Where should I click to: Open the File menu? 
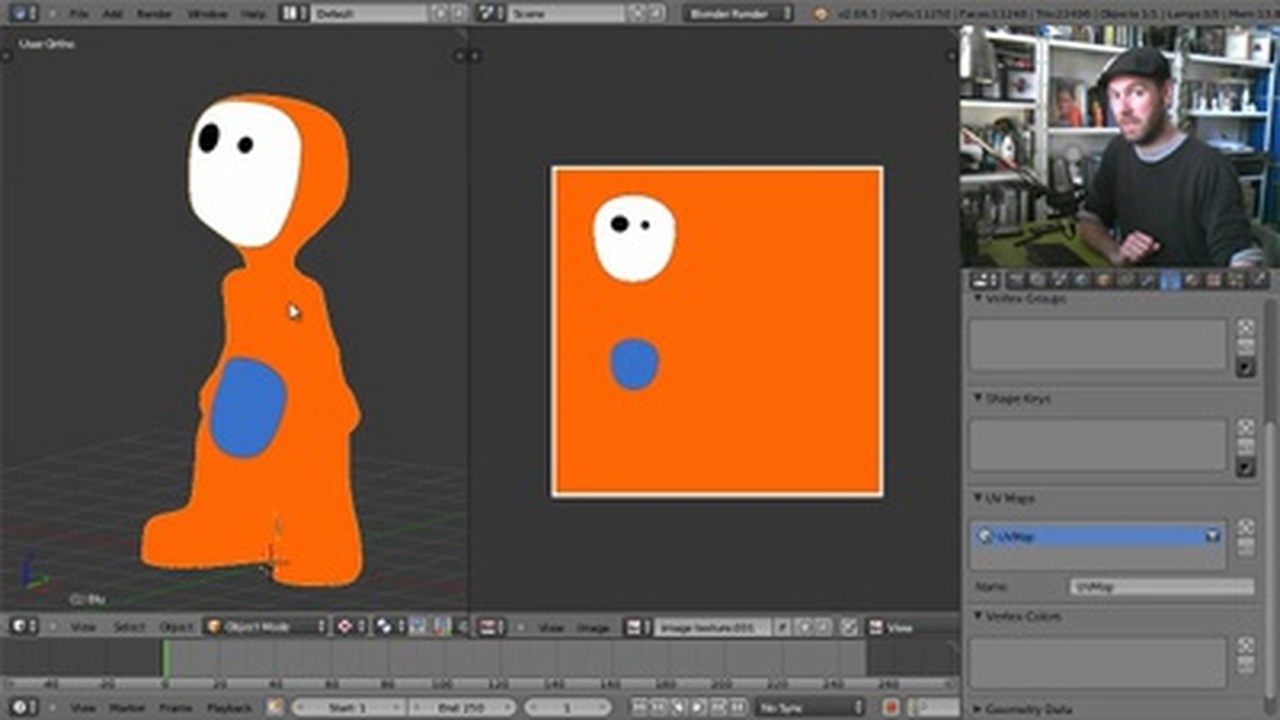[79, 14]
